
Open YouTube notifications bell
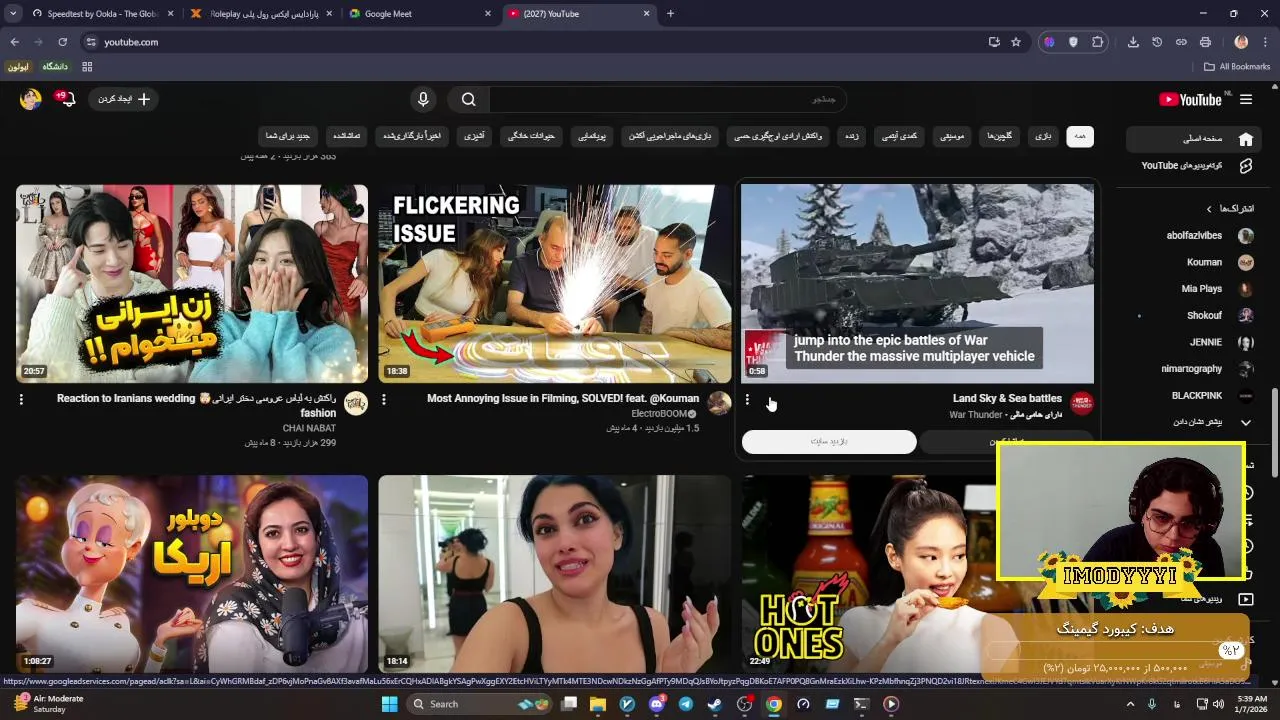(x=67, y=99)
